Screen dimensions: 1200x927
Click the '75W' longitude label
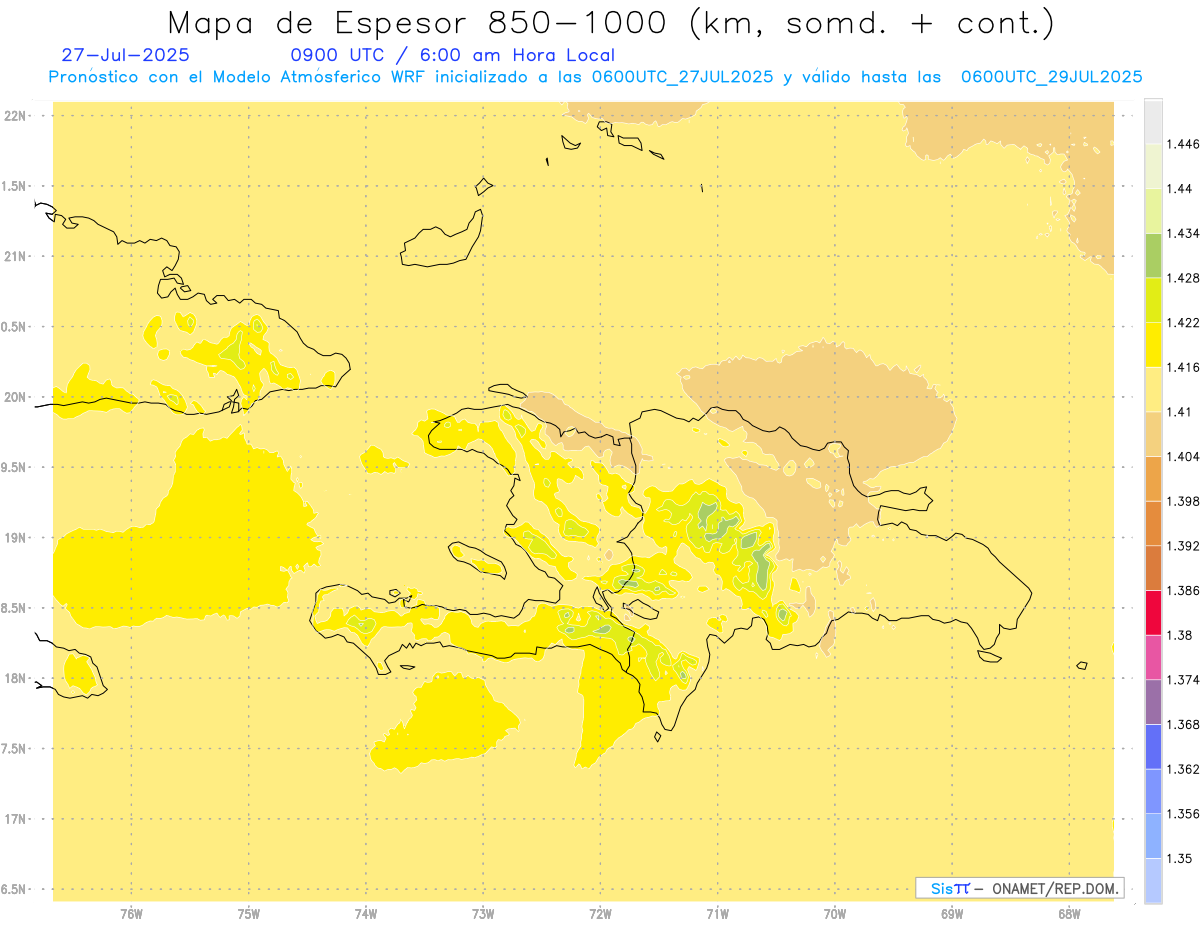click(x=249, y=914)
